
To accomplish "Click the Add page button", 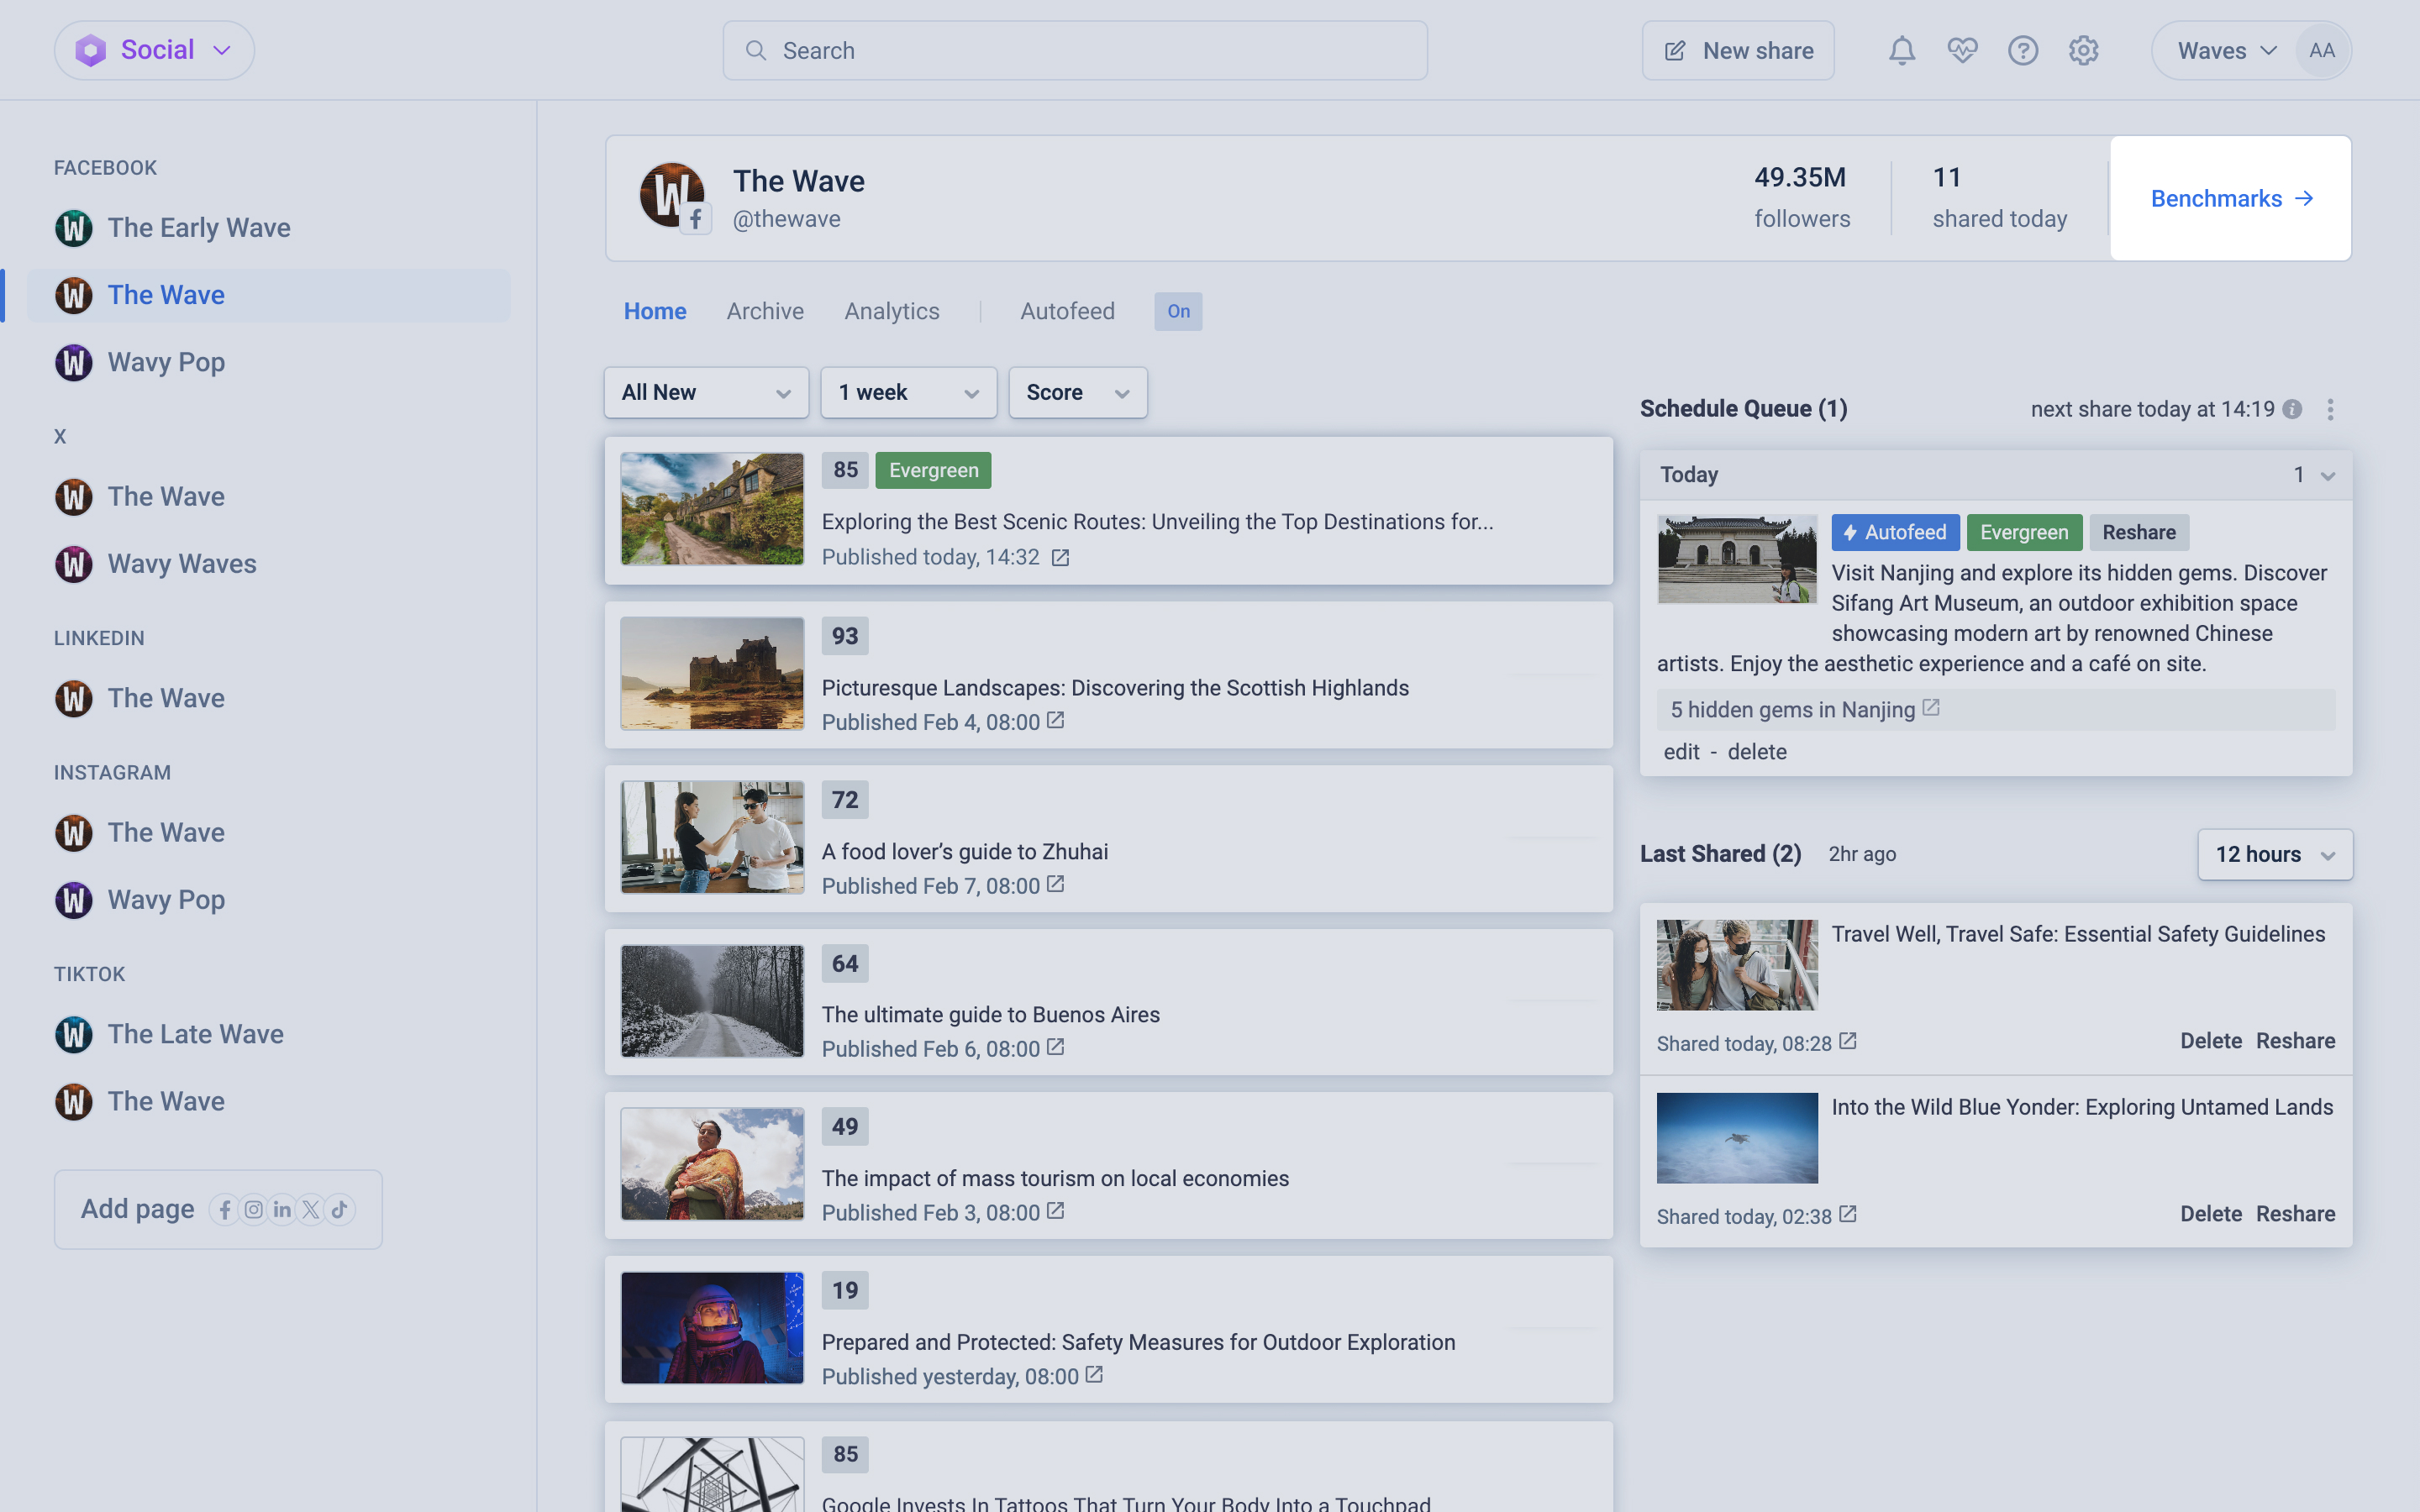I will (218, 1210).
